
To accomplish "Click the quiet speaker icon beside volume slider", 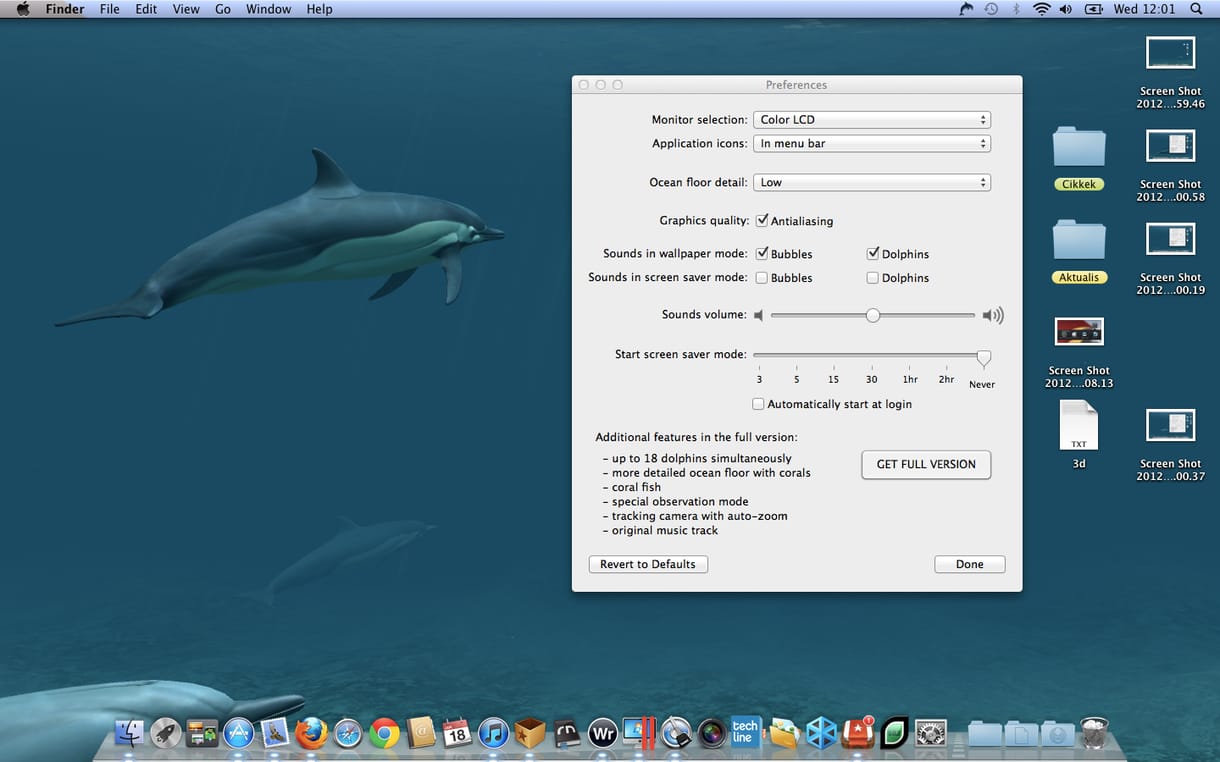I will (759, 315).
